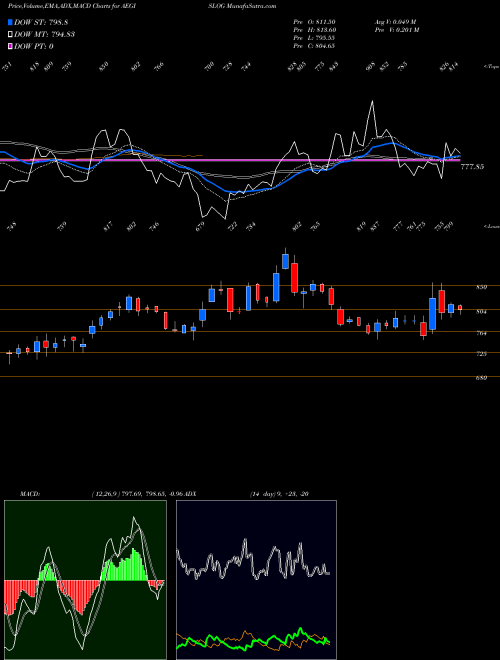Click the 689 price axis label

(x=481, y=378)
